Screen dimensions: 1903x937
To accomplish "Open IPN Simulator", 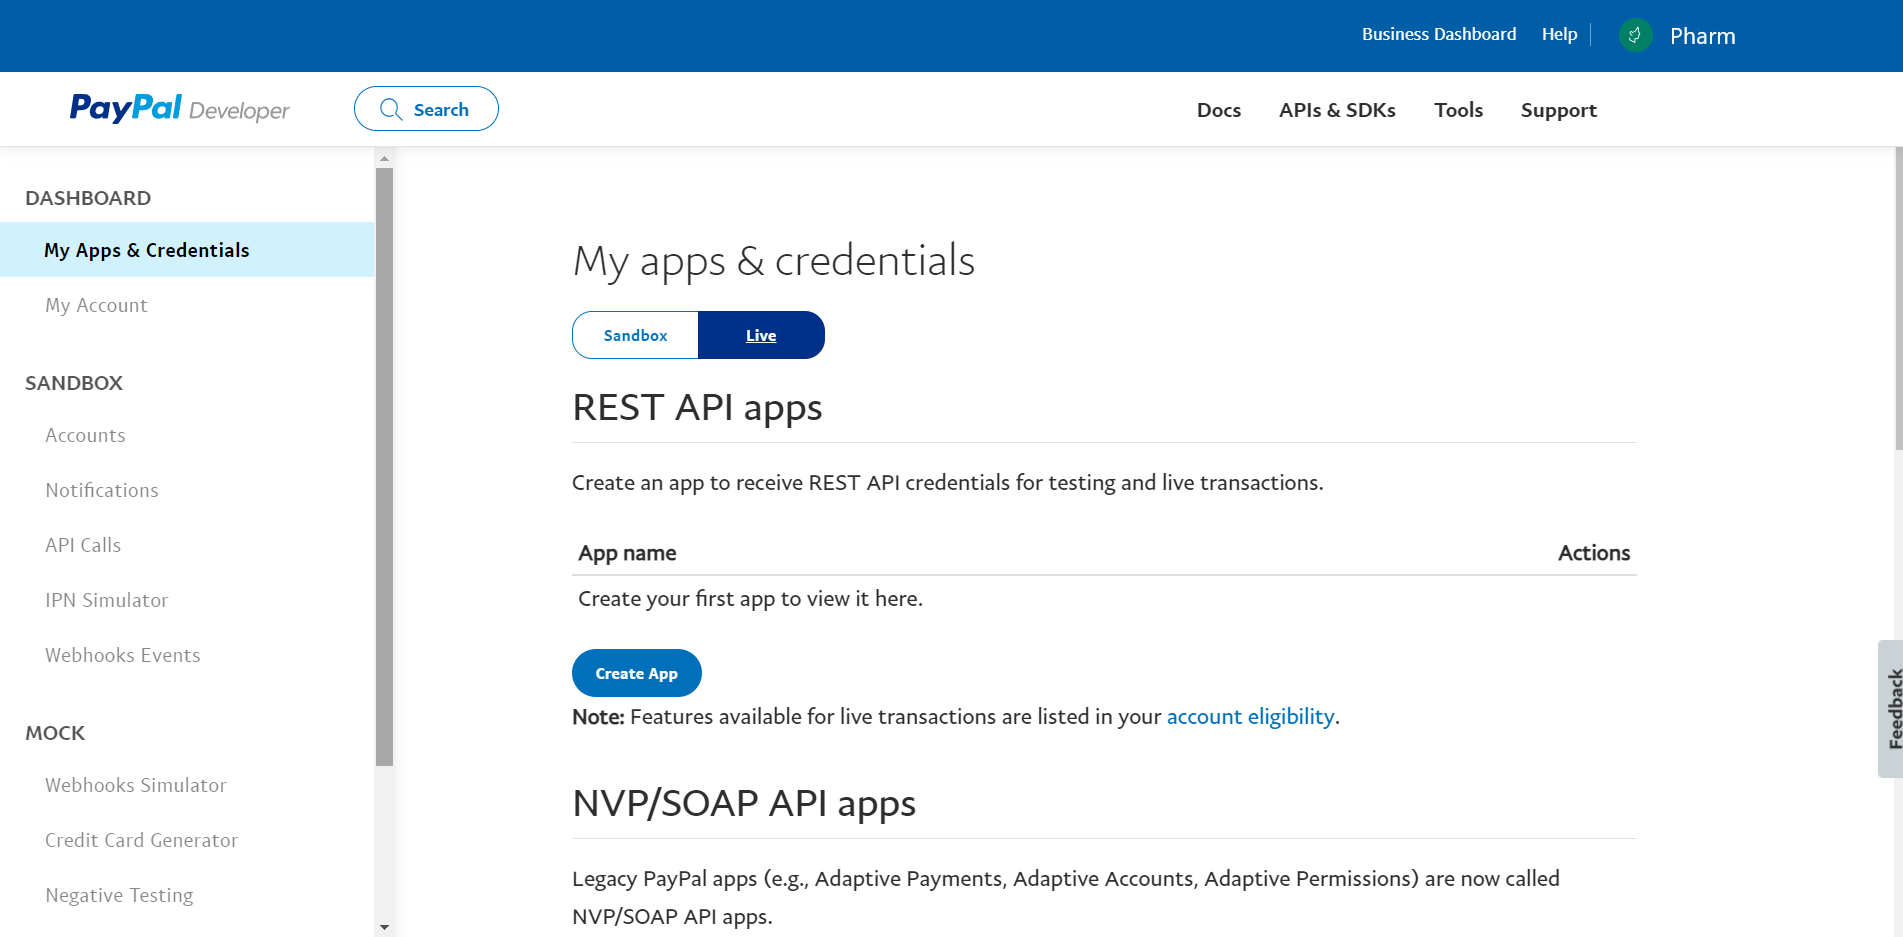I will pyautogui.click(x=107, y=600).
